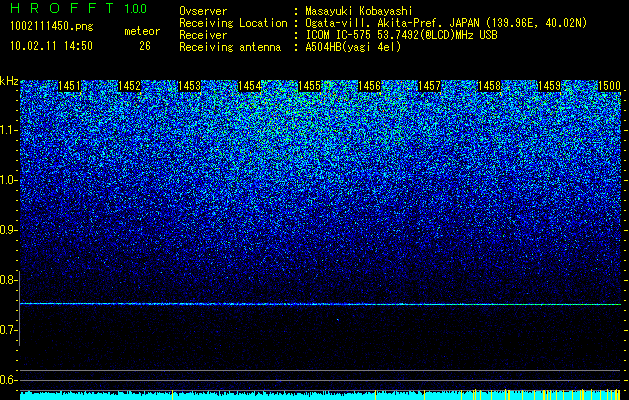
Task: Click the 1.1 kHz axis label
Action: pos(8,130)
